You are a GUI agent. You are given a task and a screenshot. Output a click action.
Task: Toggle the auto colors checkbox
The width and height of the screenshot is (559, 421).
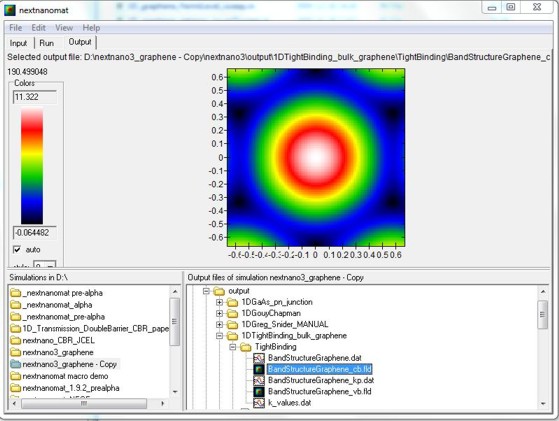[x=17, y=250]
